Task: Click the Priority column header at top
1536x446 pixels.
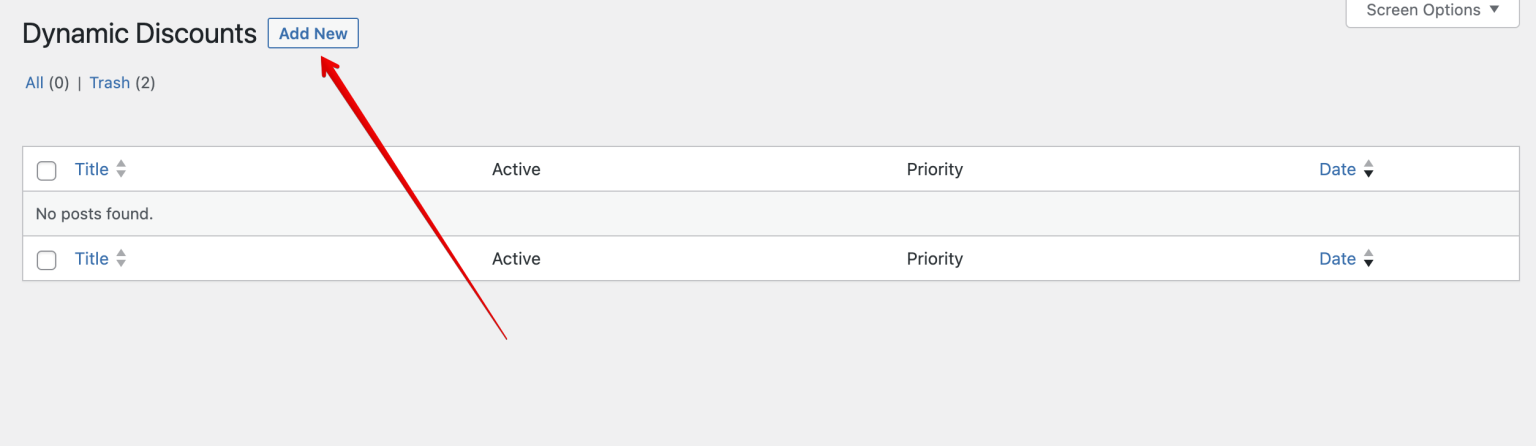Action: [934, 169]
